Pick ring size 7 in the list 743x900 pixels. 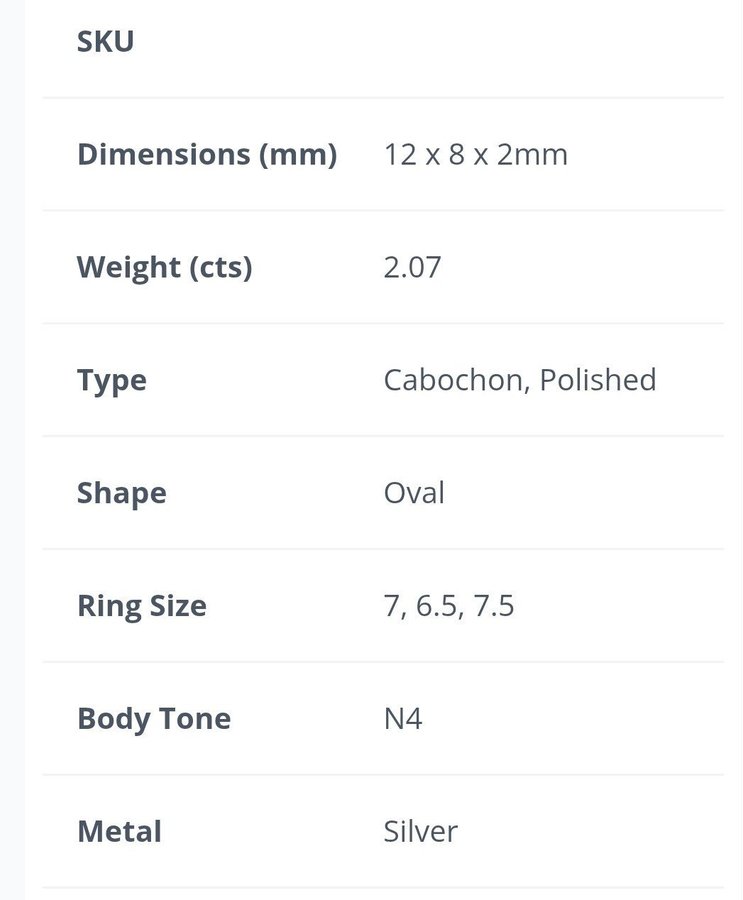tap(391, 606)
